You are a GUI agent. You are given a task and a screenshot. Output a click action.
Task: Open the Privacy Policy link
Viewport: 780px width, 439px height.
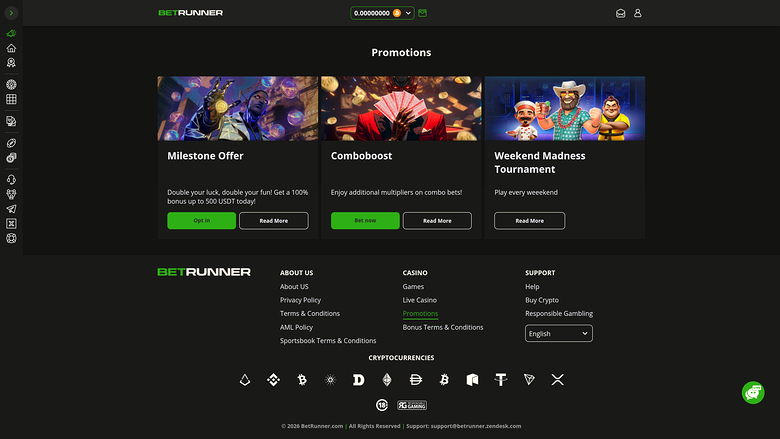[x=300, y=300]
